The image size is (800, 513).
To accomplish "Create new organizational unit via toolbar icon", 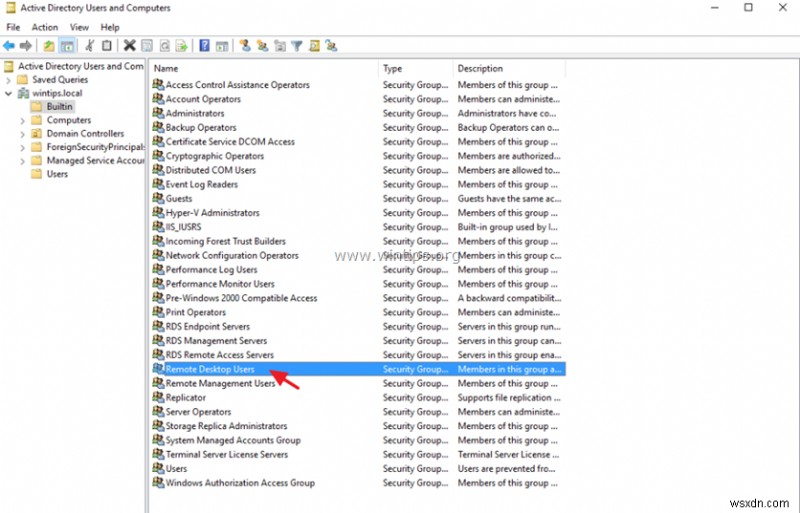I will [280, 46].
